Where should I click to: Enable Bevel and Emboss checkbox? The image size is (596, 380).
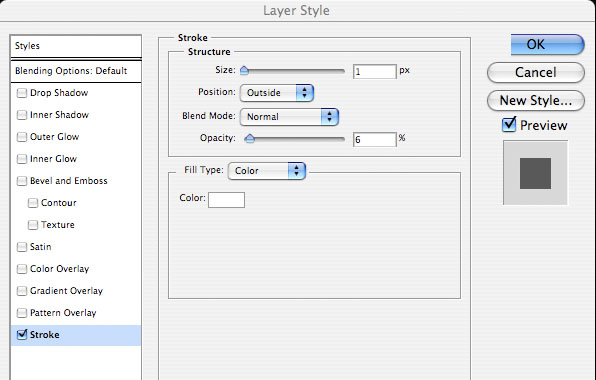pos(22,181)
